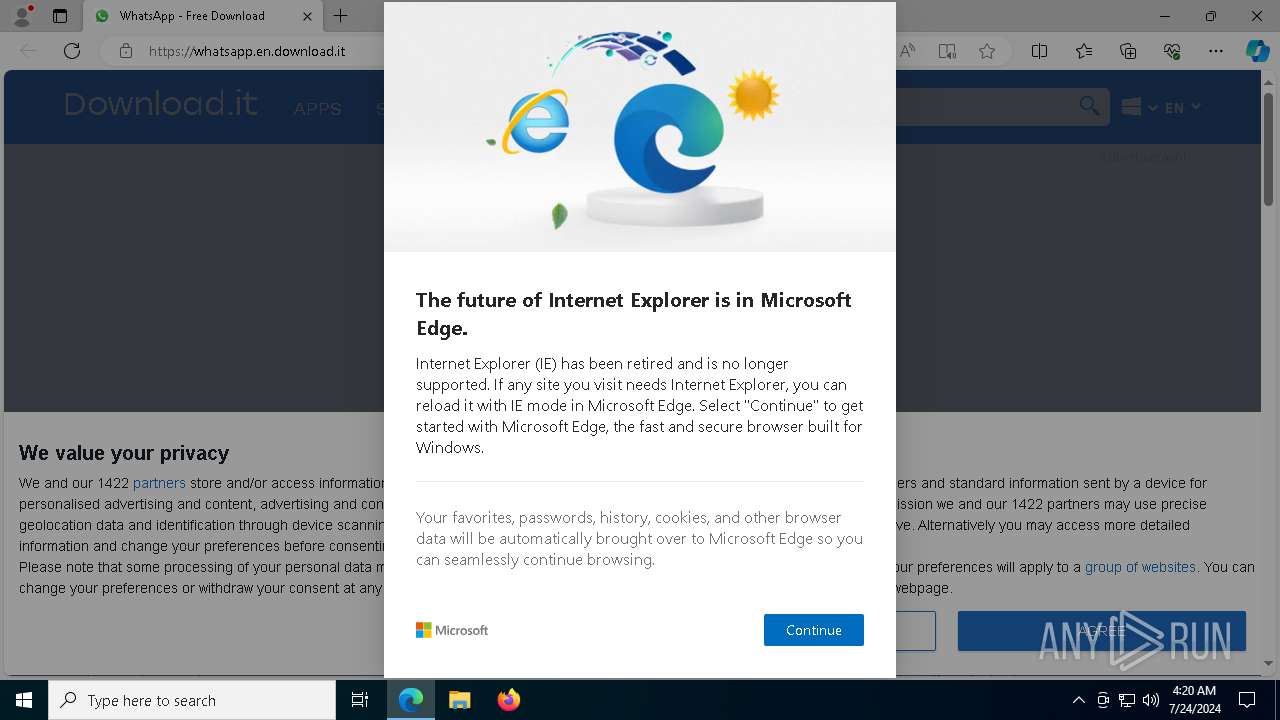Open the Collections icon
The image size is (1280, 720).
click(x=1128, y=51)
